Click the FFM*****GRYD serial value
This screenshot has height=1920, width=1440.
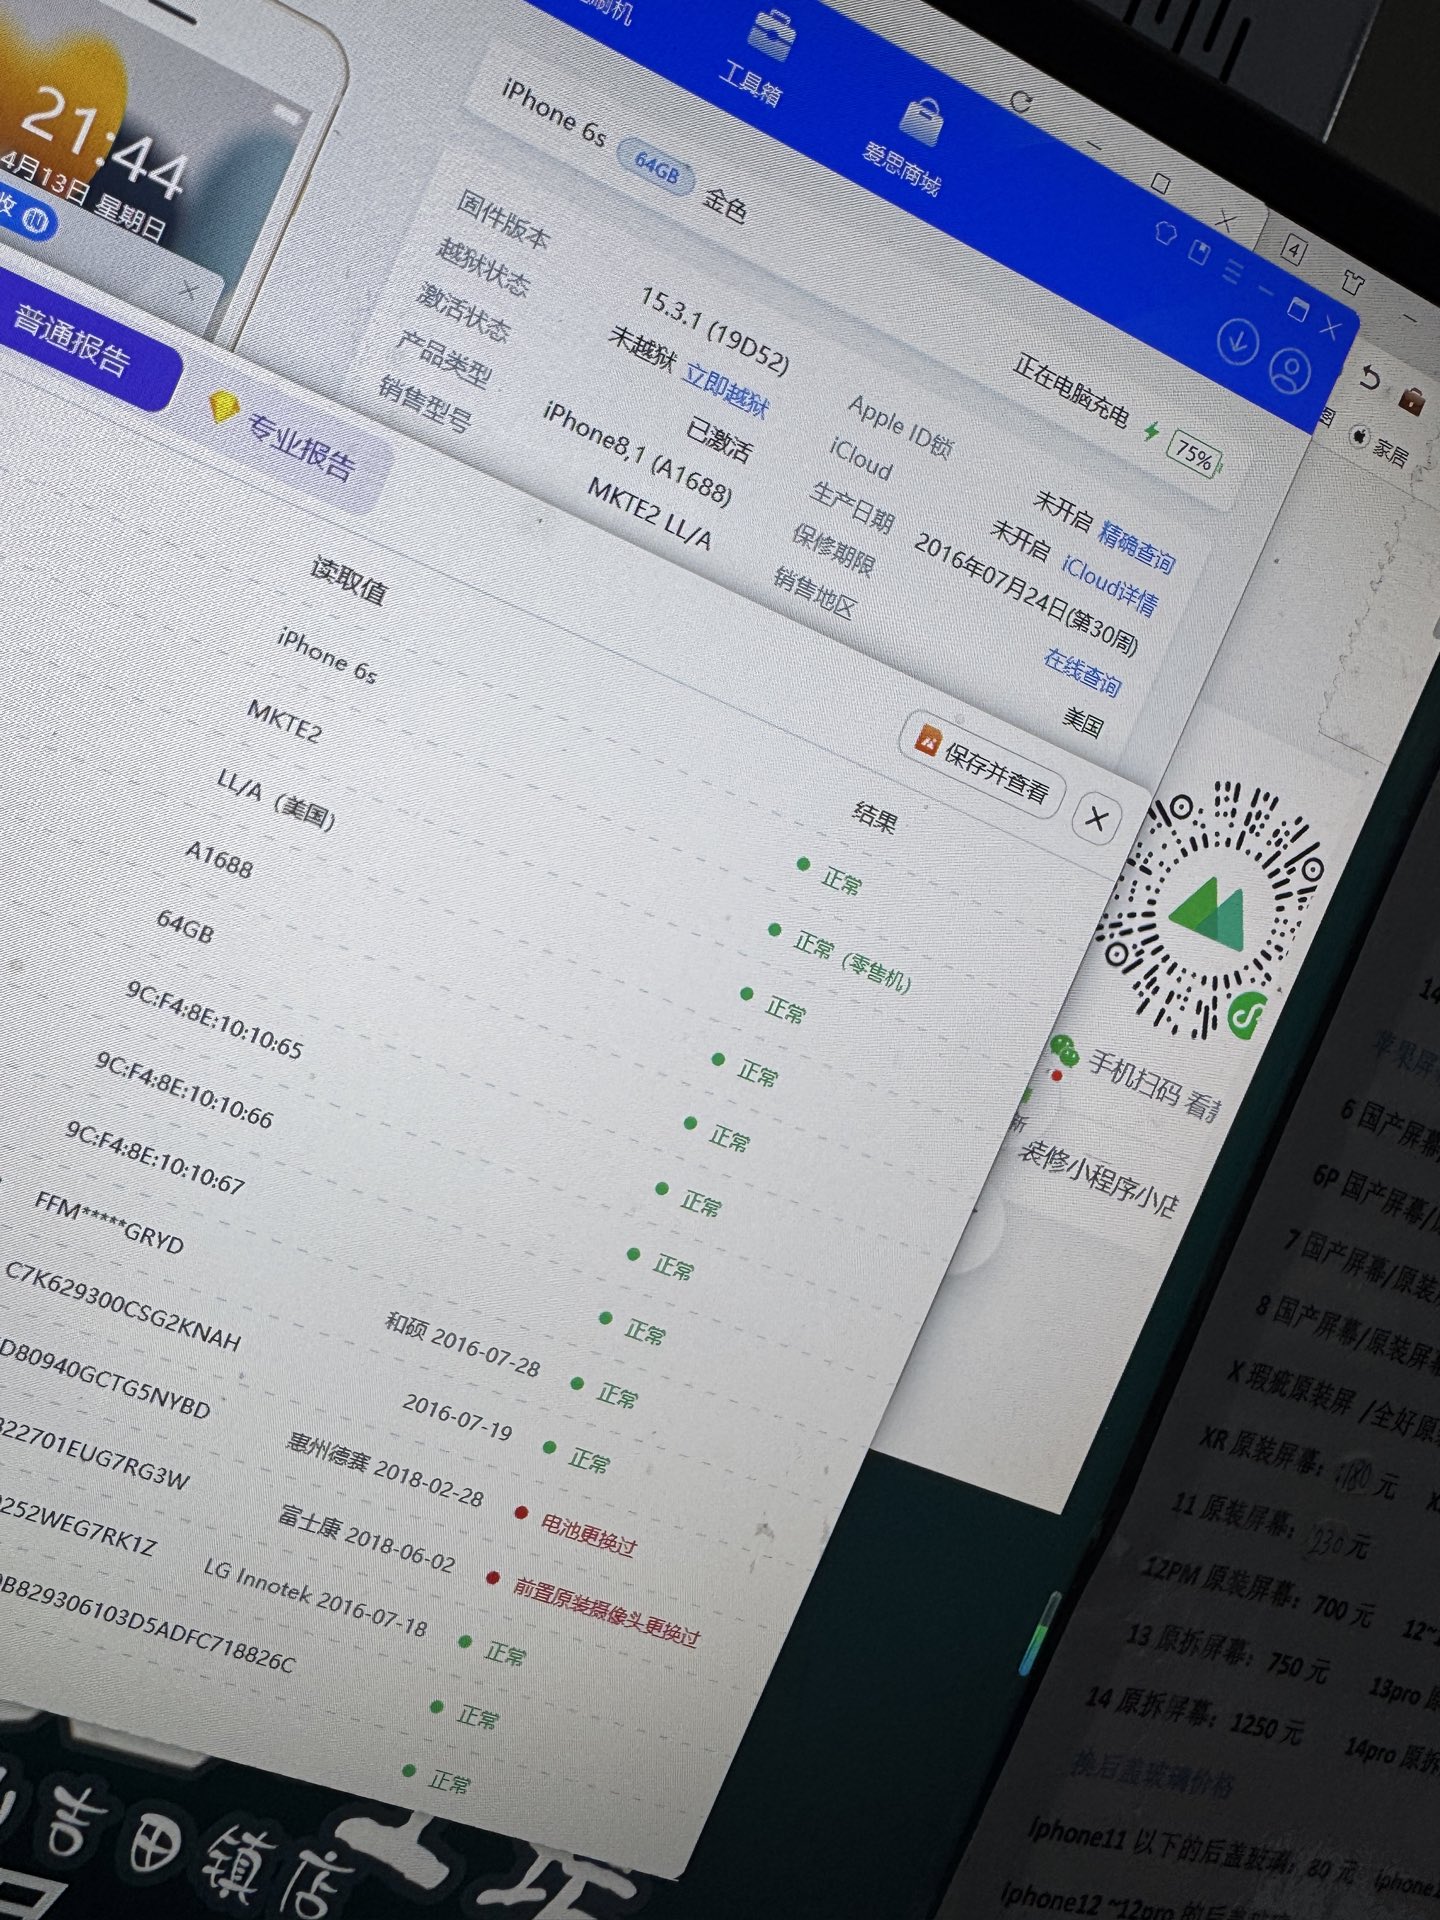coord(109,1221)
